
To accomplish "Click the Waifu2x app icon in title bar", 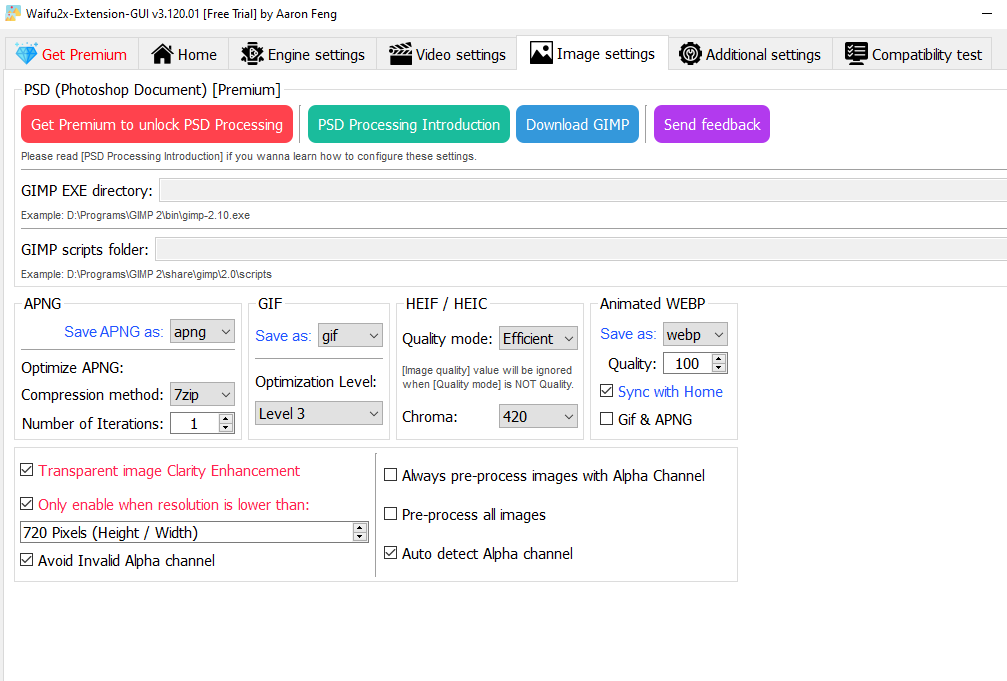I will tap(13, 13).
